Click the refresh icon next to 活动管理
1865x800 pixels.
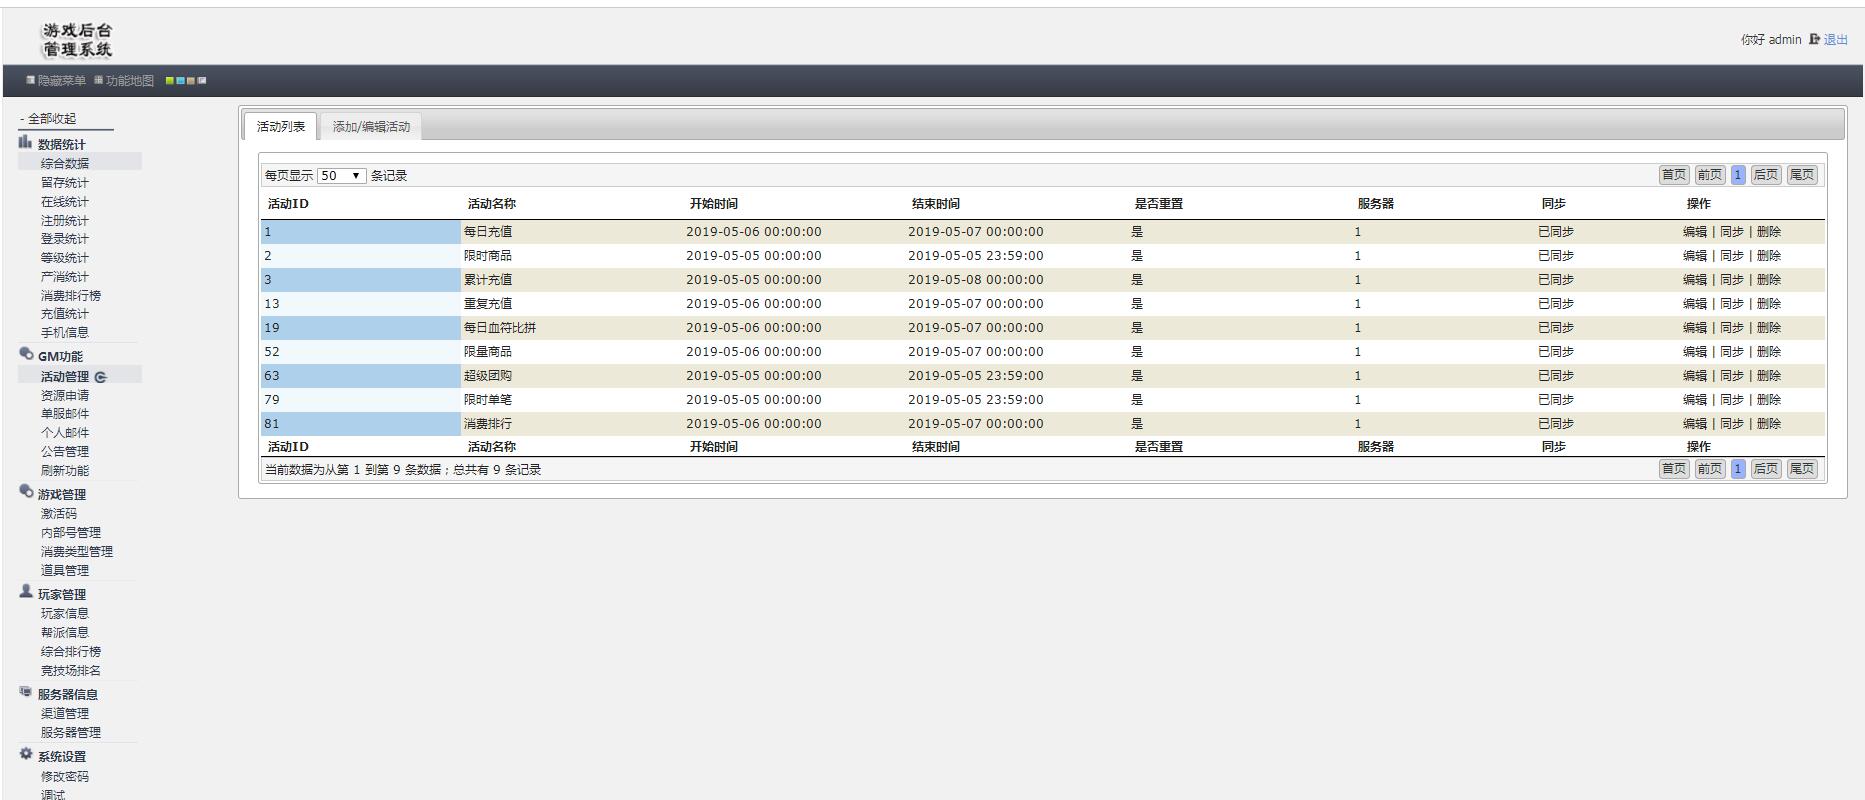point(100,377)
